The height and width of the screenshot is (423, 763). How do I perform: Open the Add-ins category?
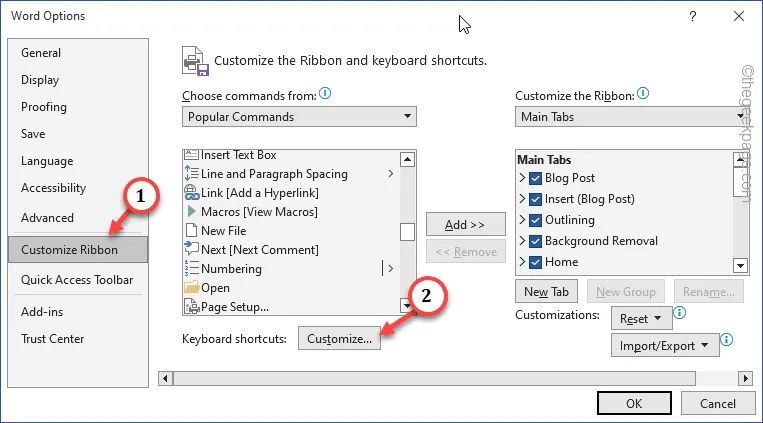pos(42,312)
